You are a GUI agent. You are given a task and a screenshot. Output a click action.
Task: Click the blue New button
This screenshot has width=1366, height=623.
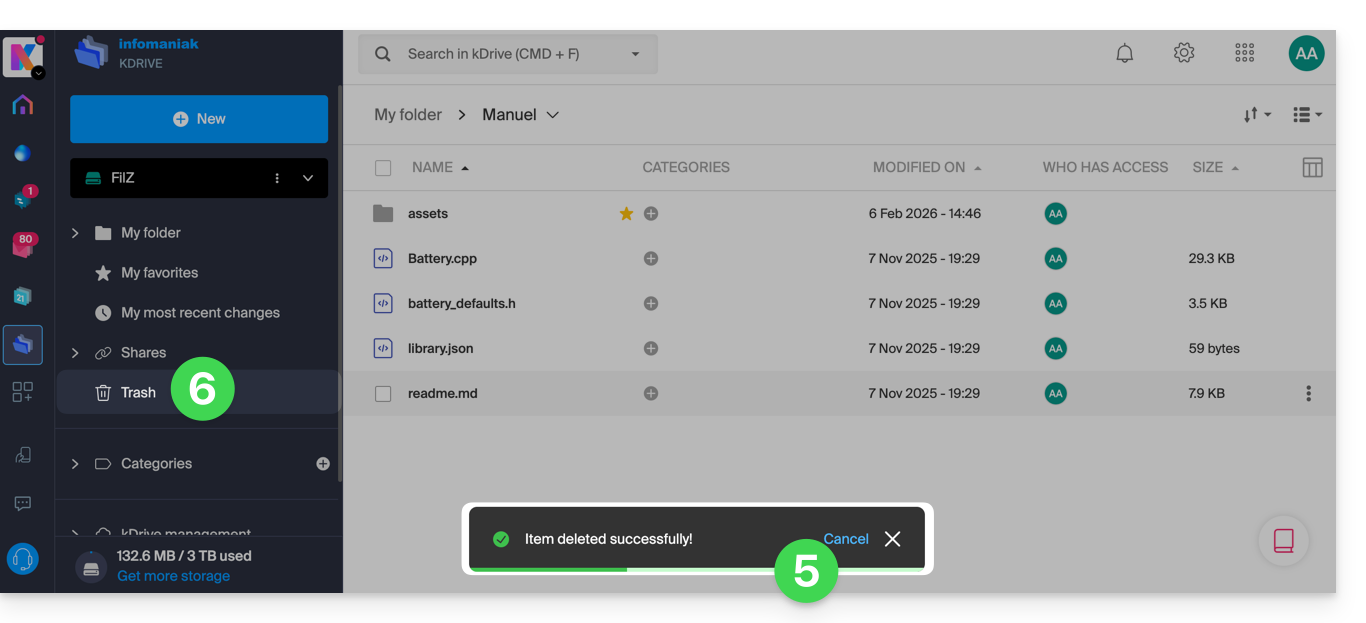(x=199, y=119)
